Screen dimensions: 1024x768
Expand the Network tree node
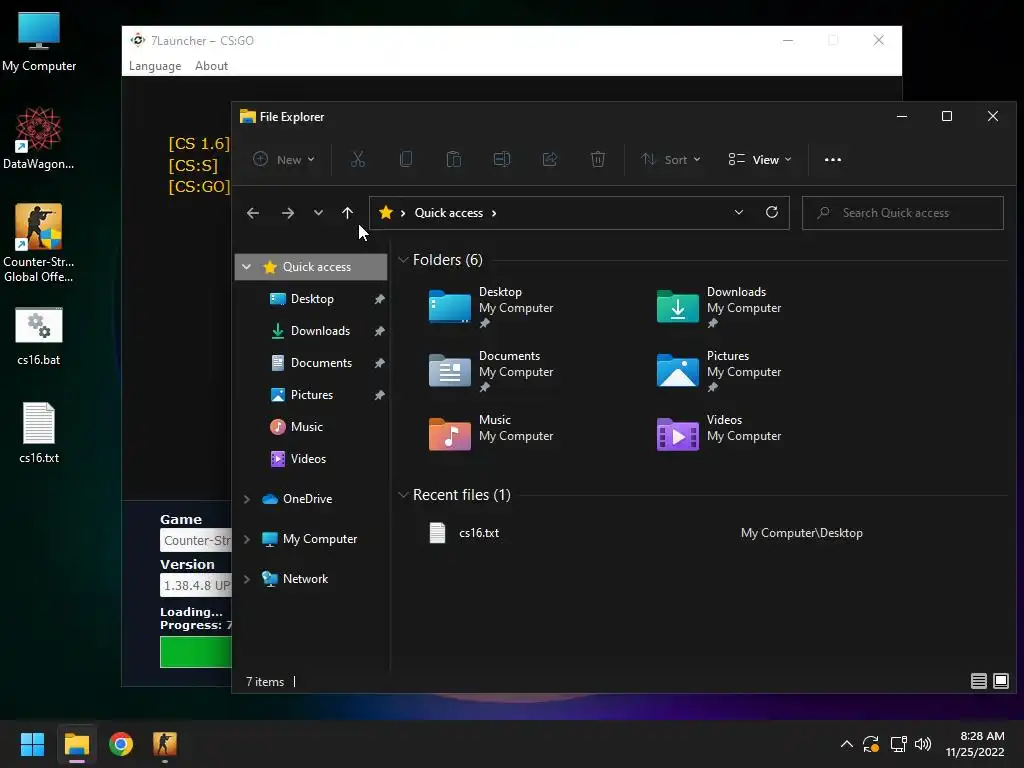246,579
